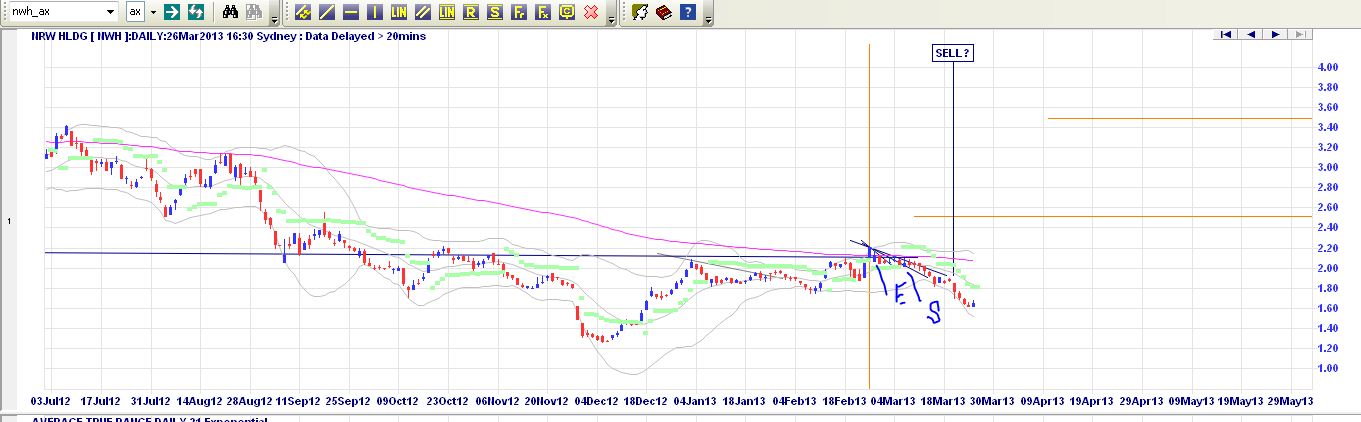
Task: Click the 04Mar13 date axis label
Action: (892, 401)
